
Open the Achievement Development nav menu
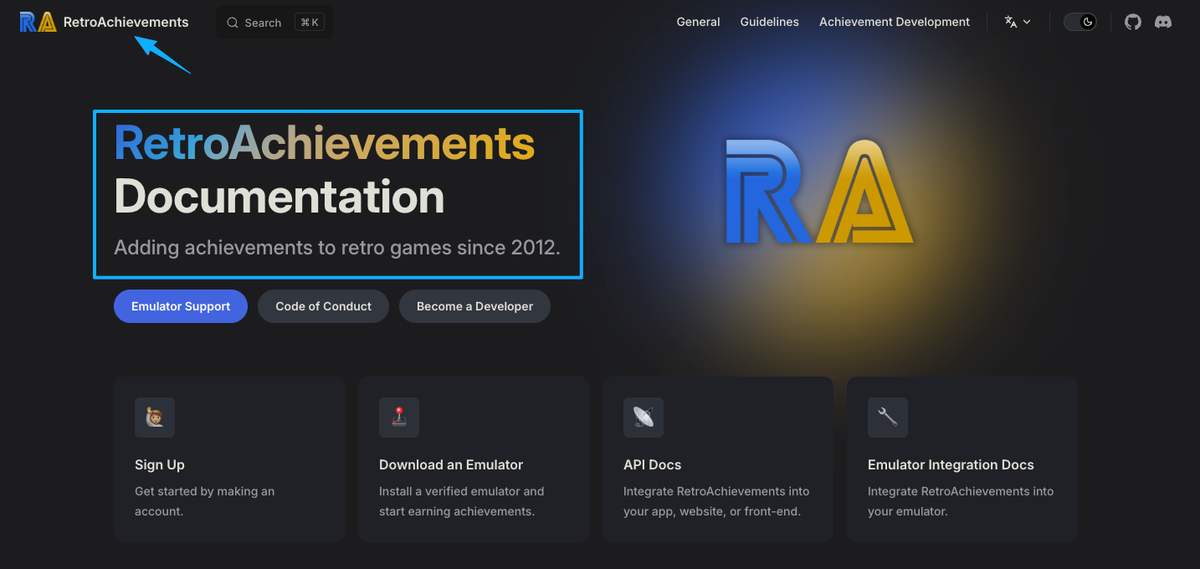coord(894,22)
